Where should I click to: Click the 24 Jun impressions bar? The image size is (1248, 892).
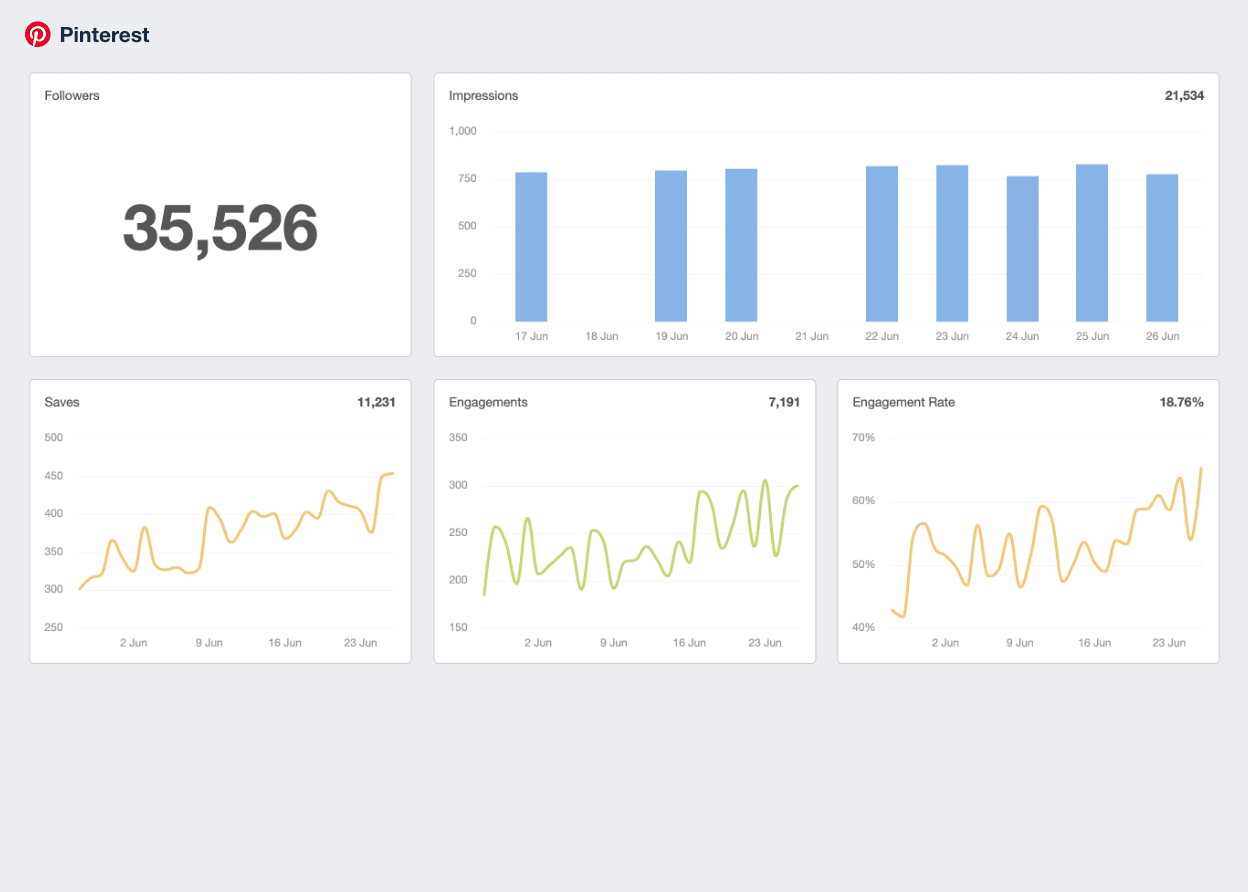point(1021,247)
